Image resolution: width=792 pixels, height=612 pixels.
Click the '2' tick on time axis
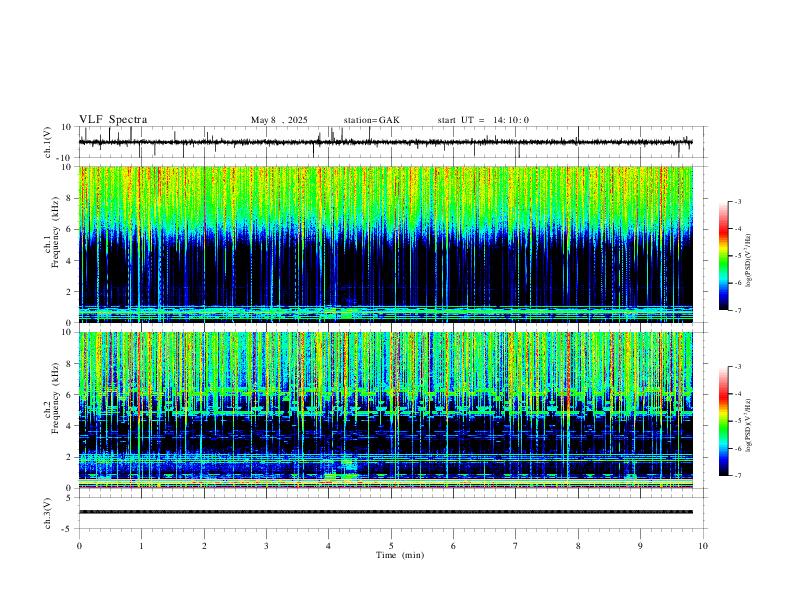[x=204, y=546]
